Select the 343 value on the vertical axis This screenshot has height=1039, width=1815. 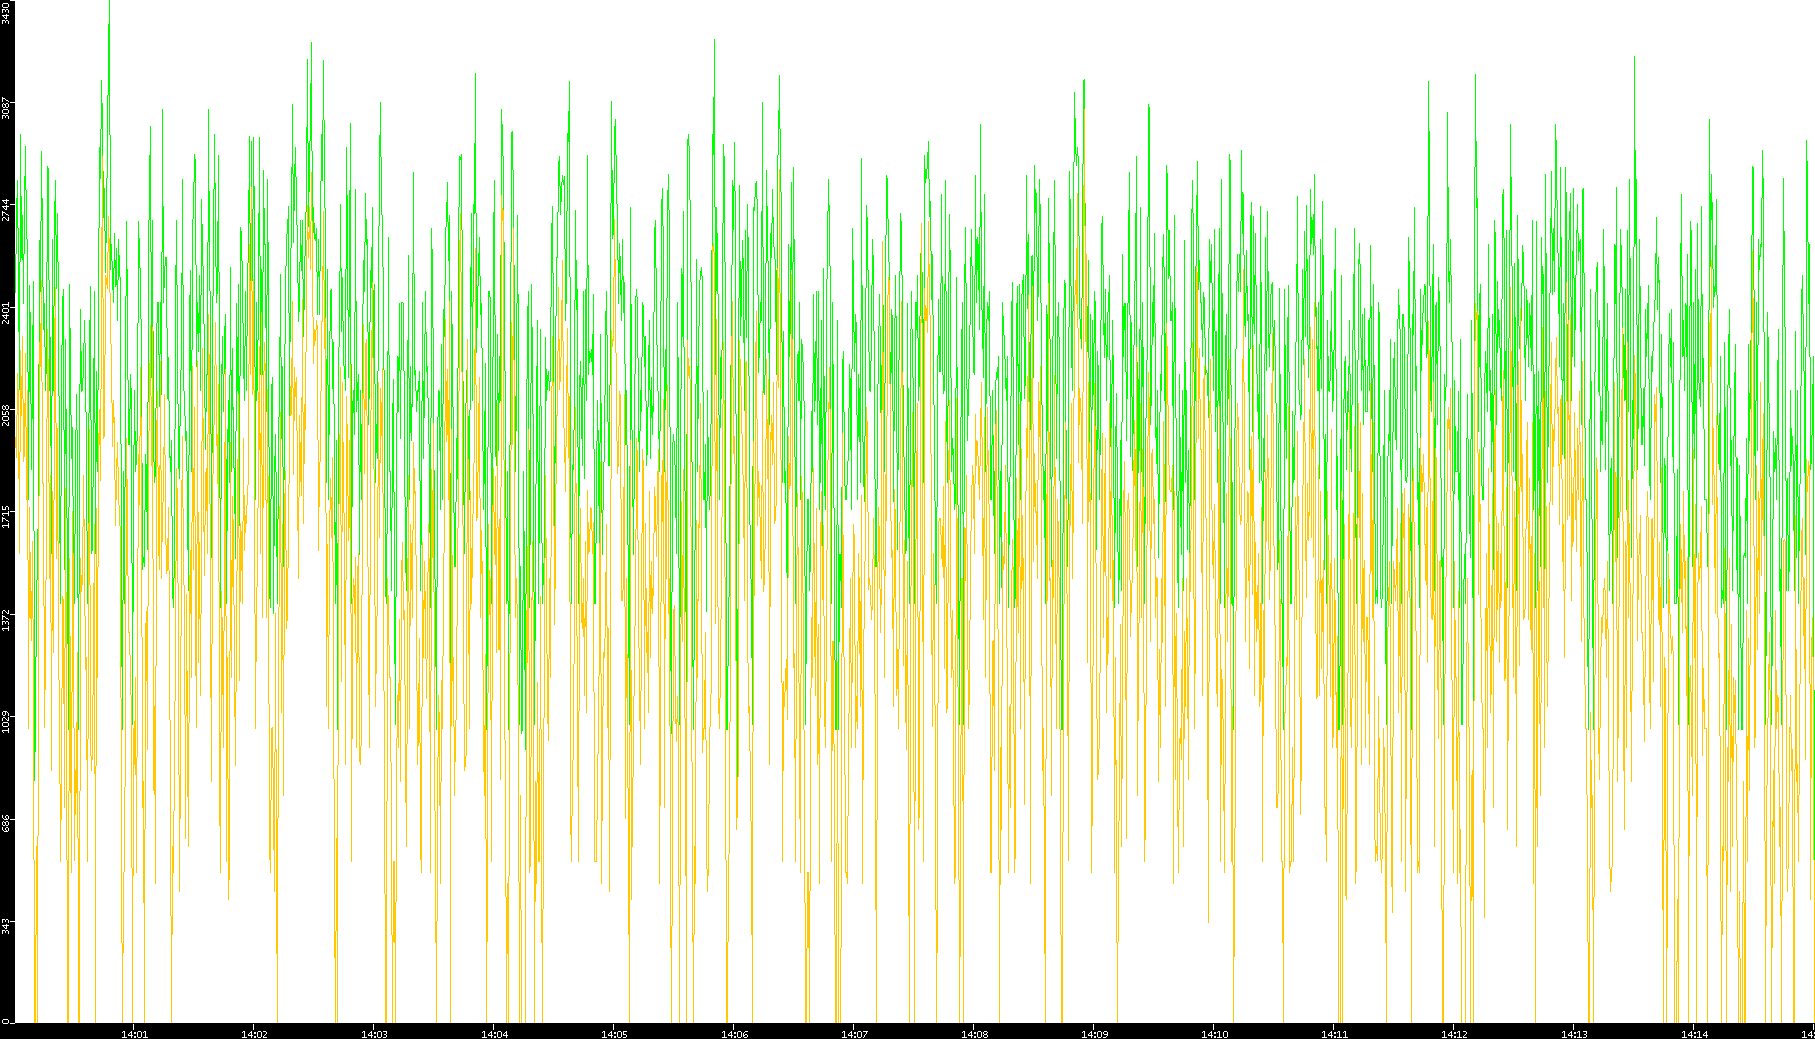(x=7, y=925)
